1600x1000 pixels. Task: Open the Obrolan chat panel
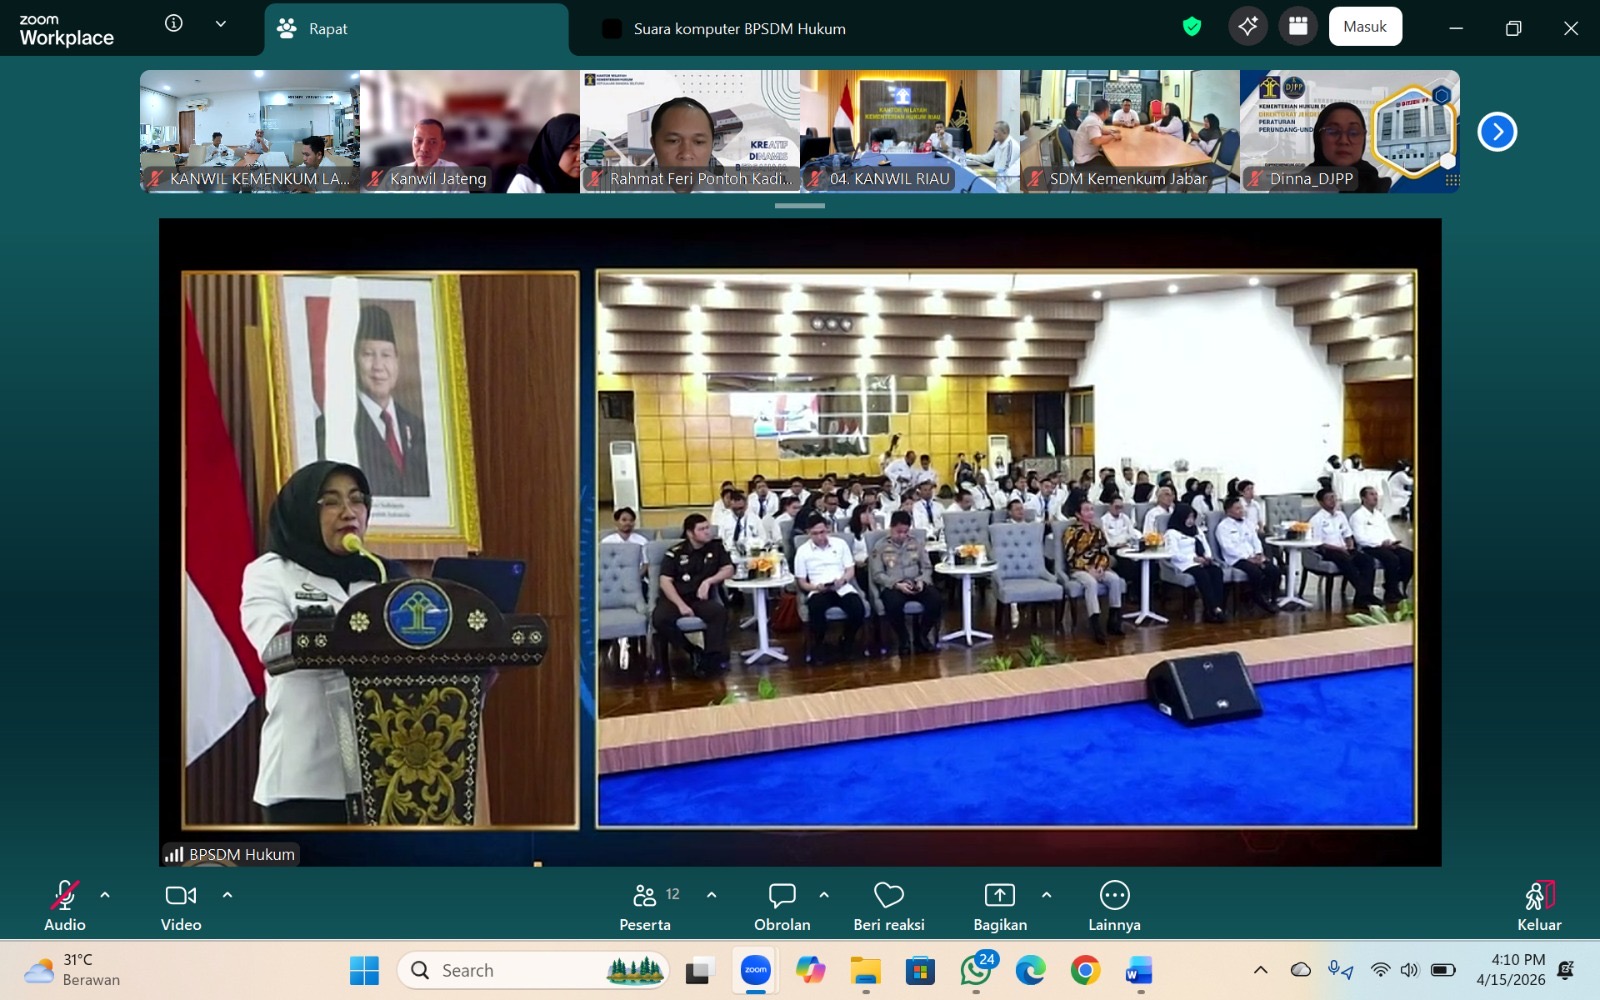(782, 905)
